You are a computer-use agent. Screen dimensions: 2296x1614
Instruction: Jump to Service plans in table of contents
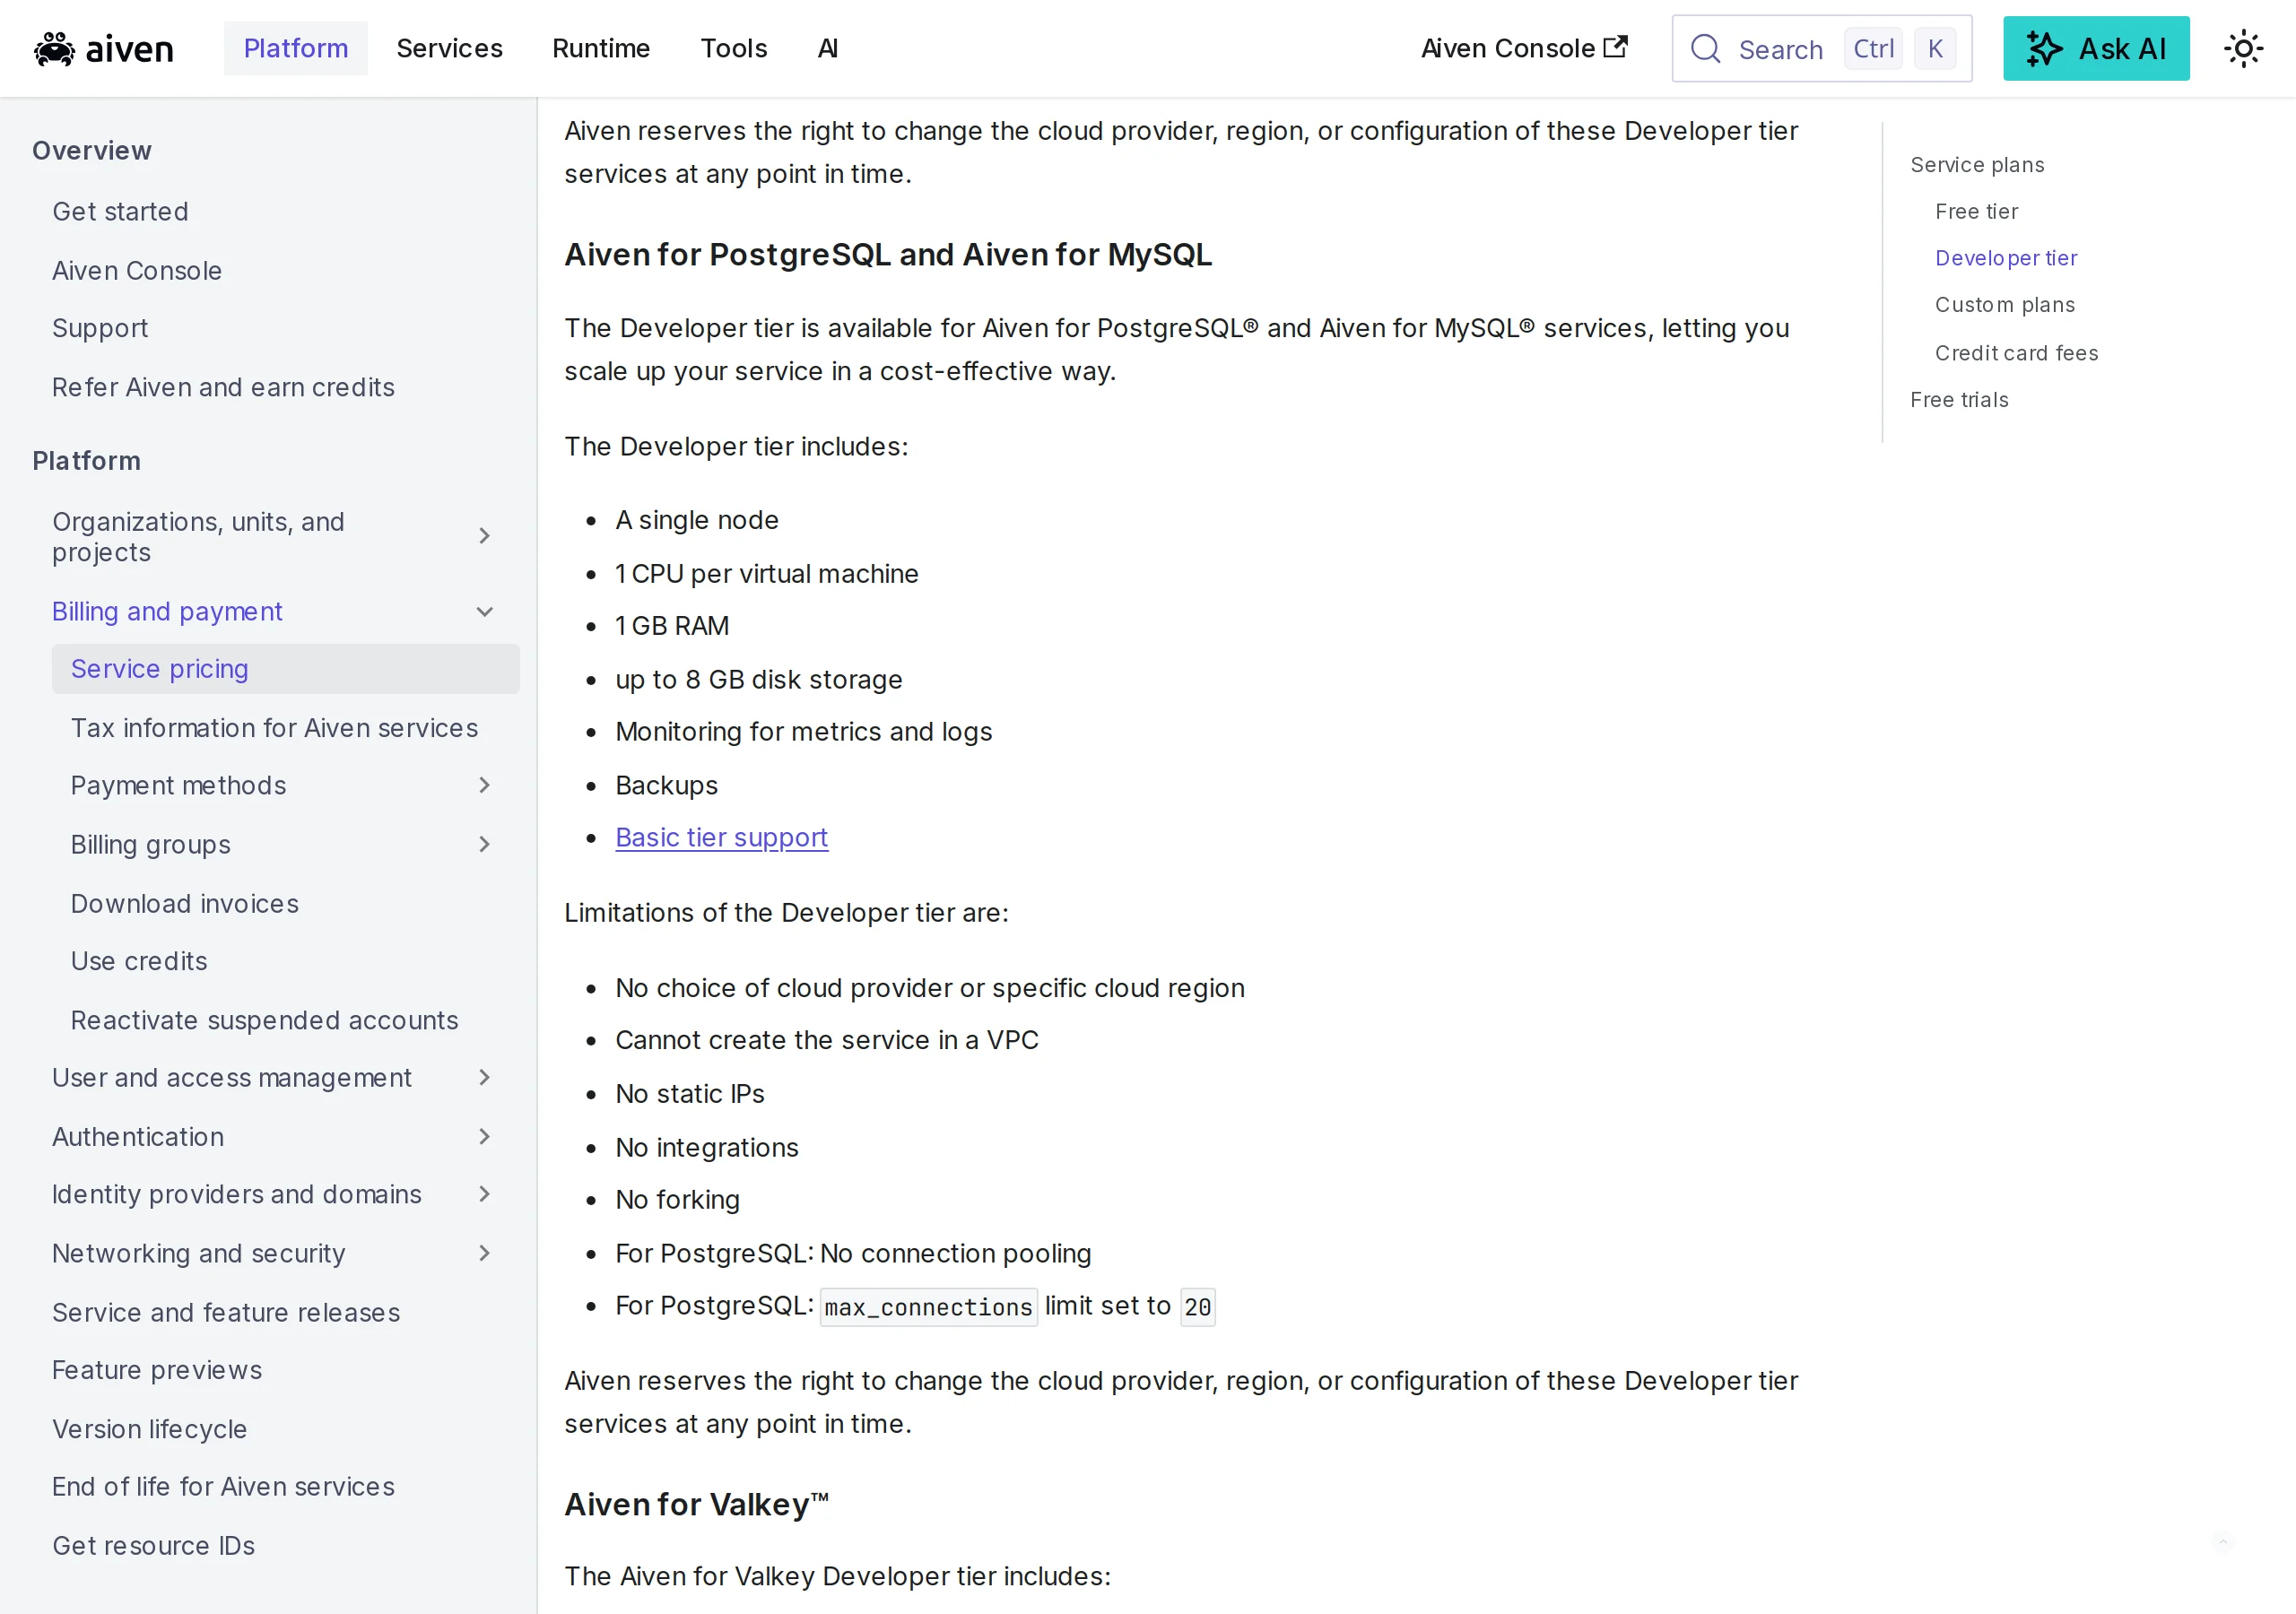[1977, 165]
